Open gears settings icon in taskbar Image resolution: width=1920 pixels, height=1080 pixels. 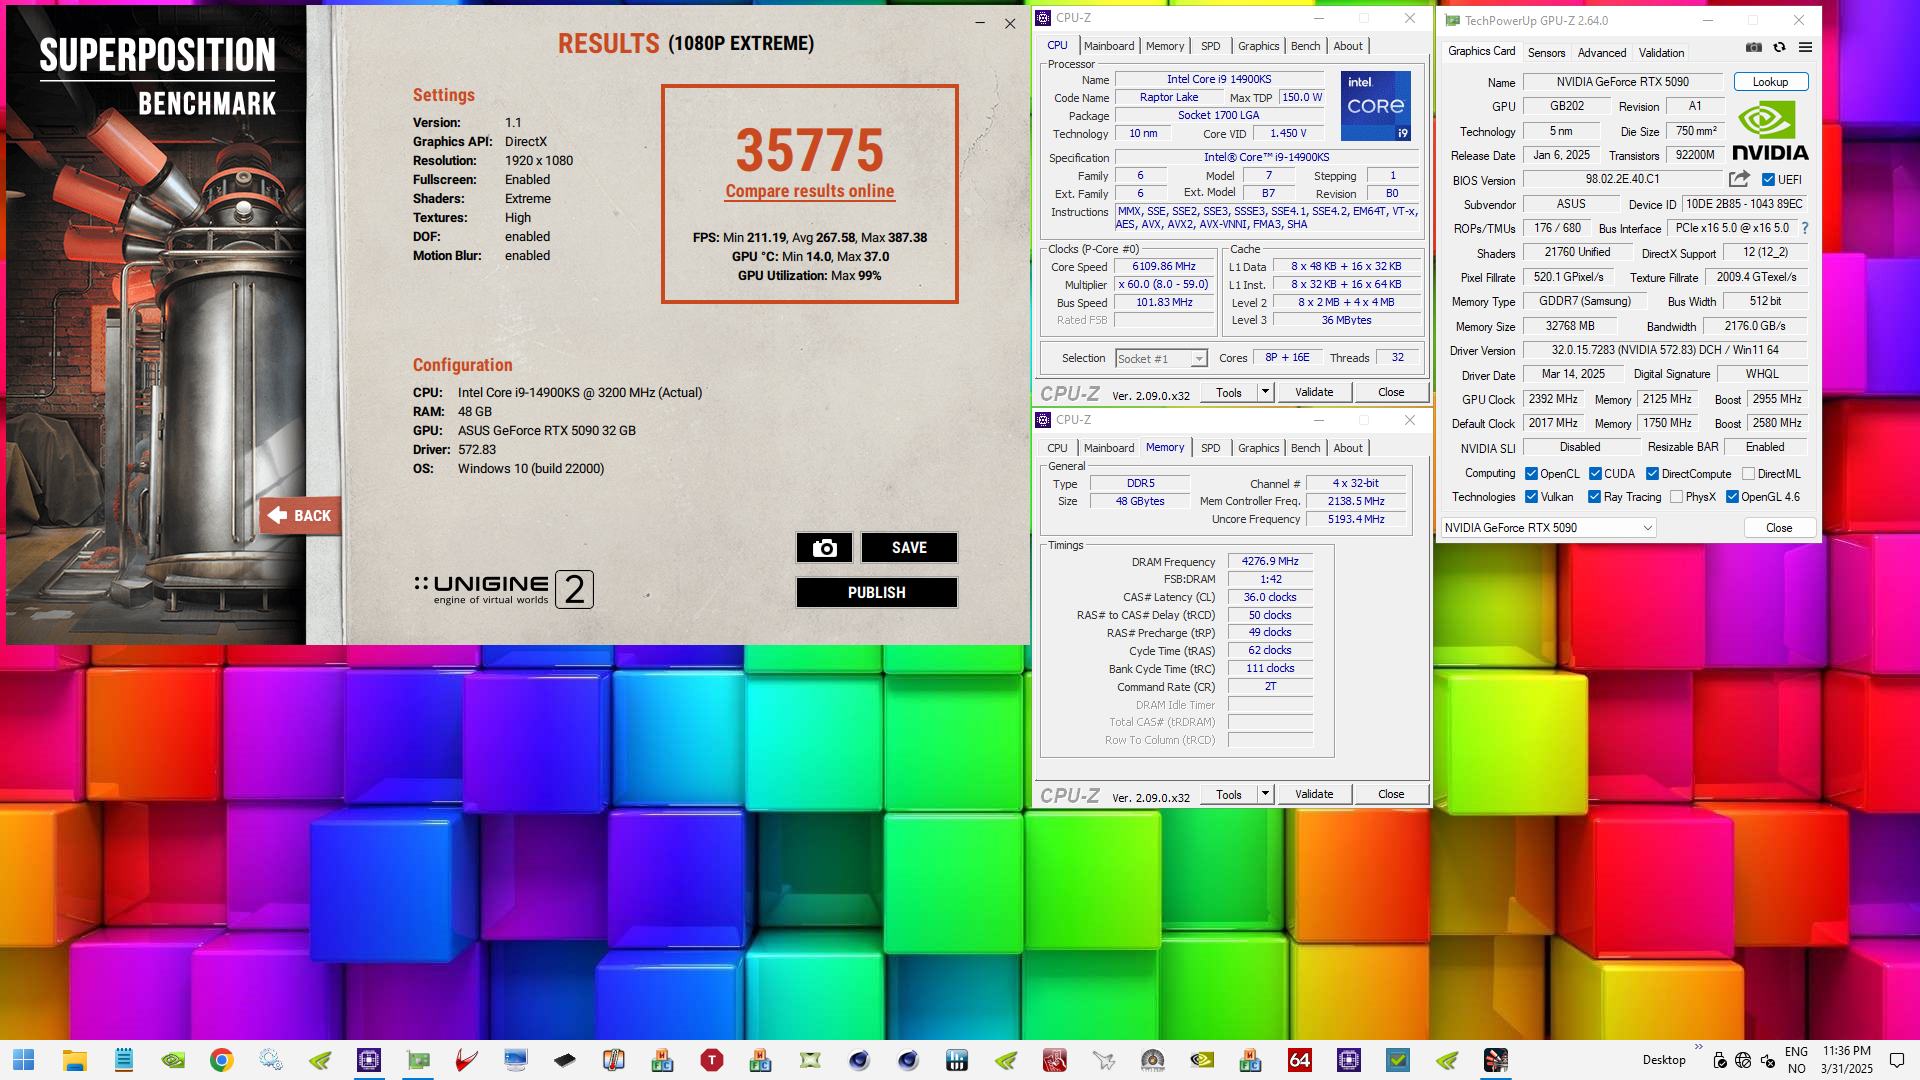point(271,1060)
